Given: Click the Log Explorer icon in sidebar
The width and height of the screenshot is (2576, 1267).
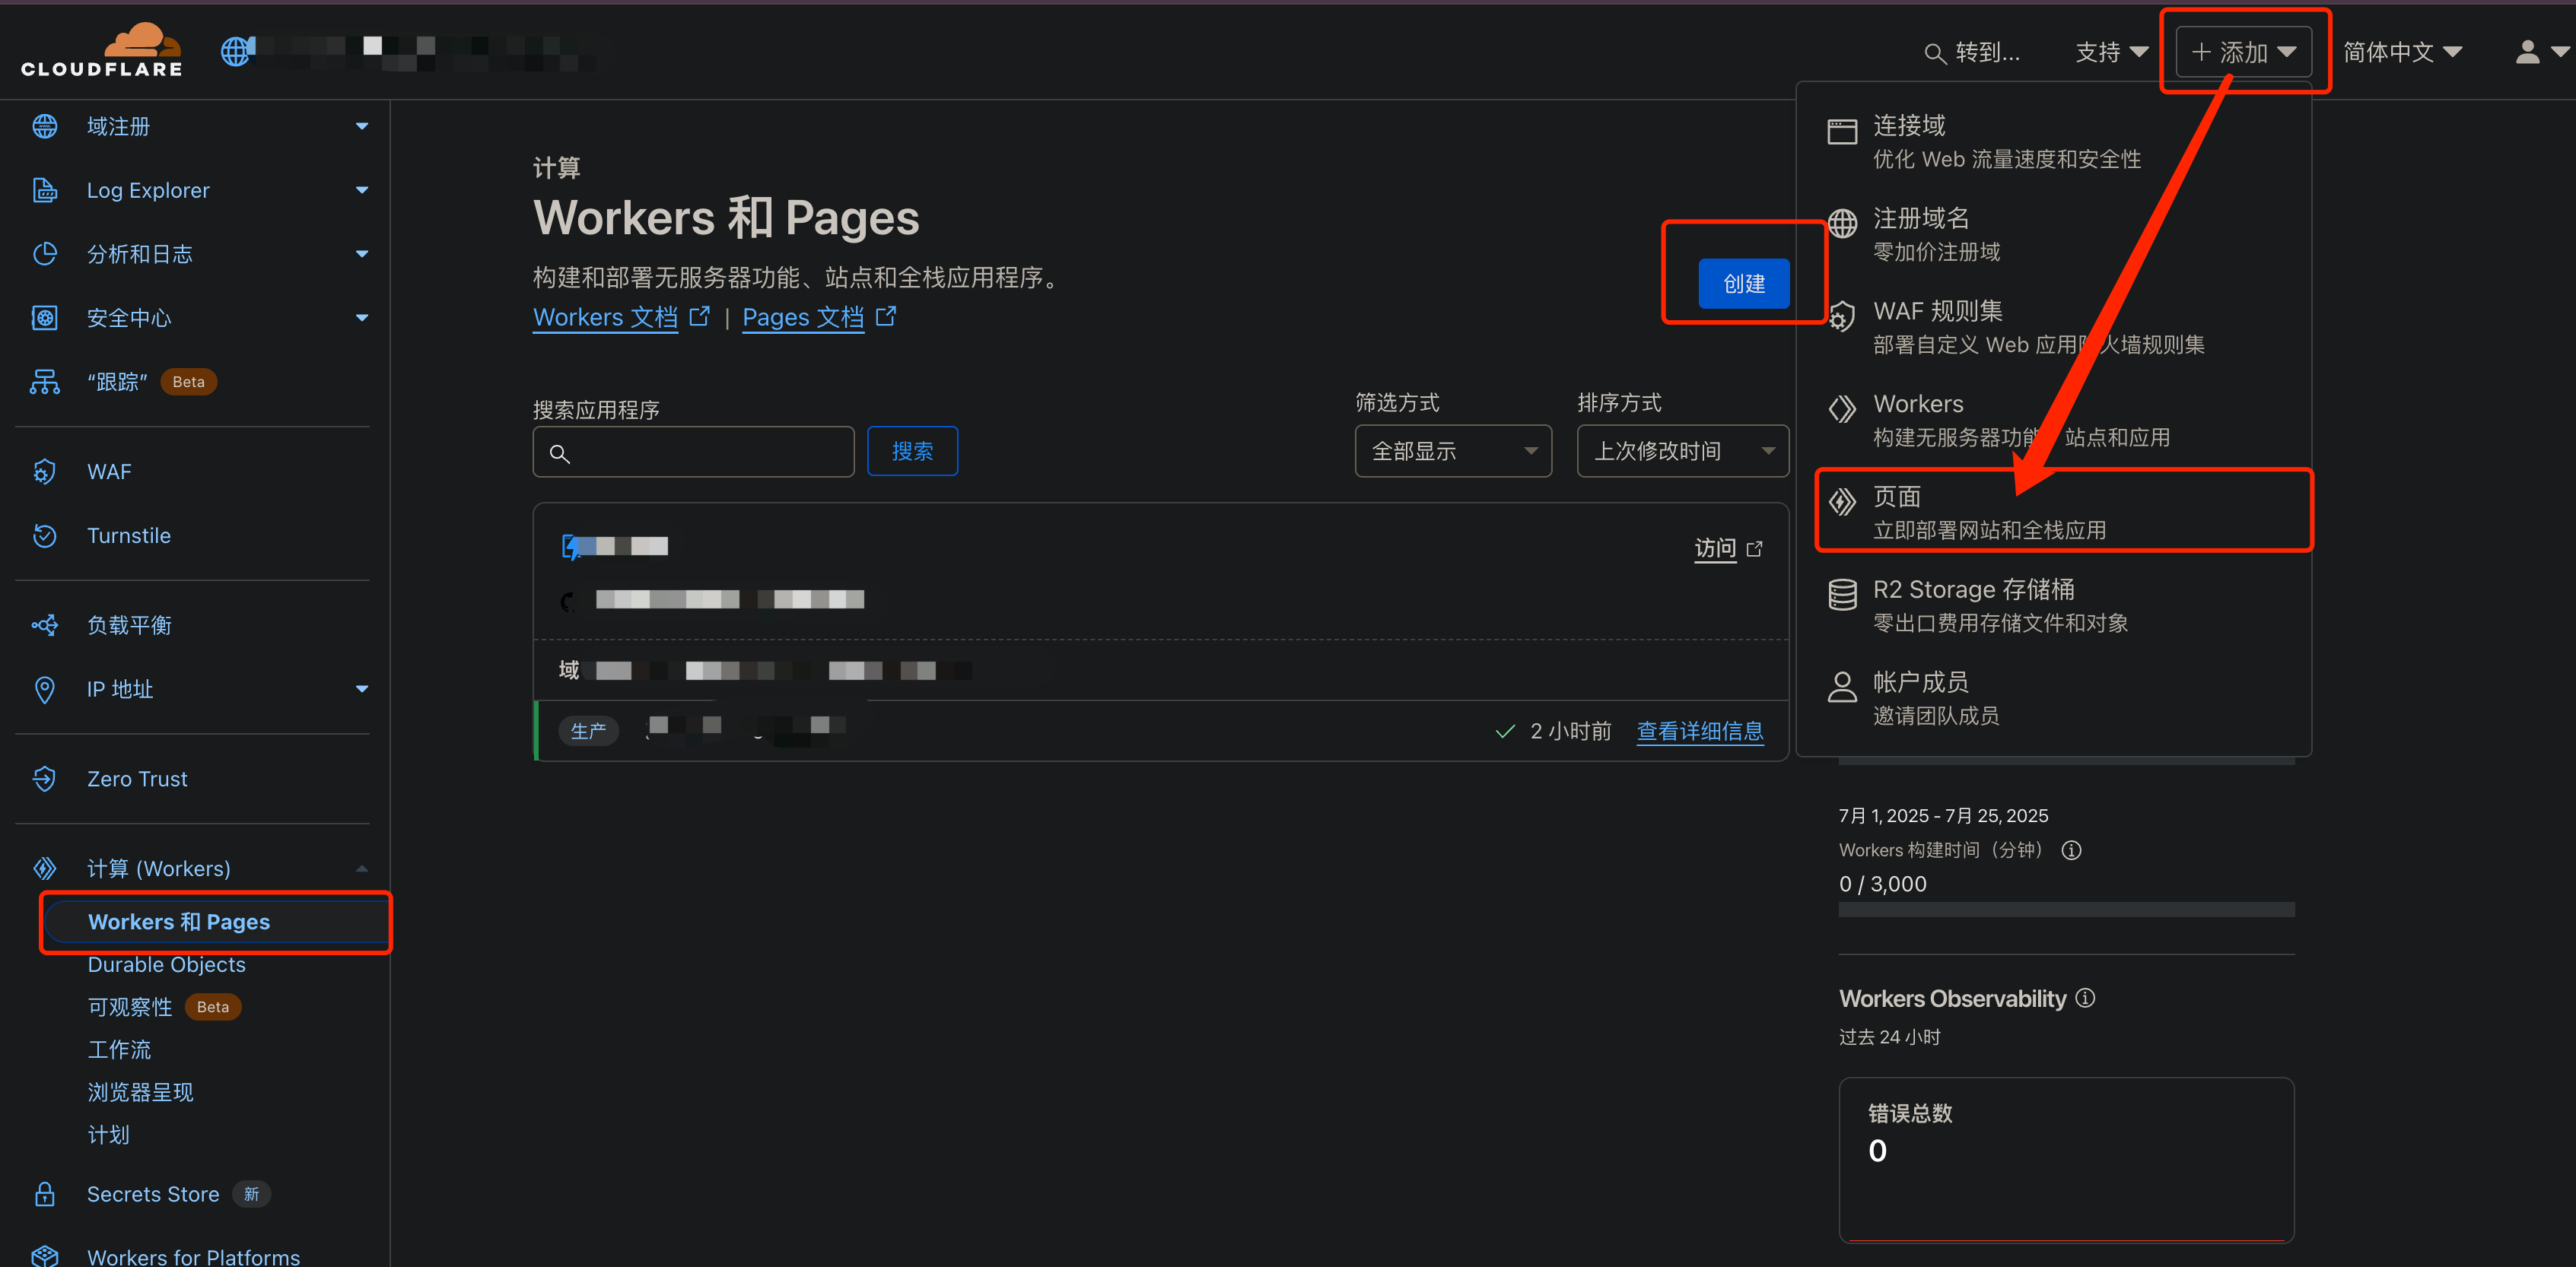Looking at the screenshot, I should tap(45, 190).
